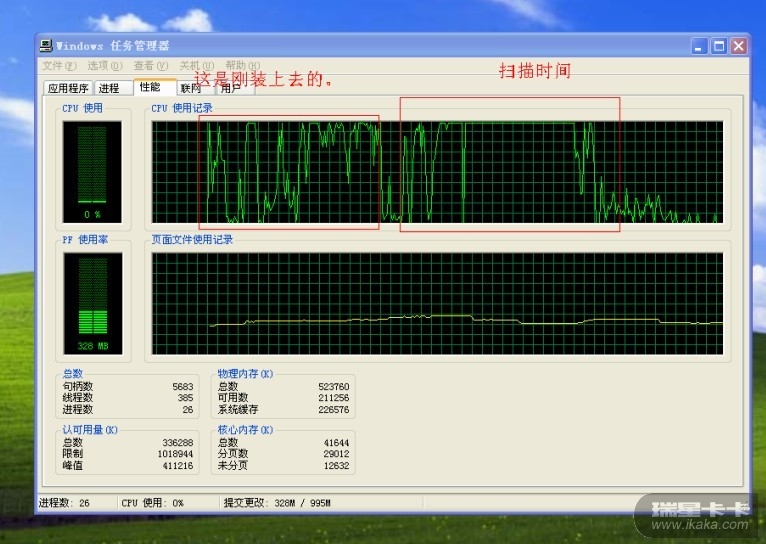The width and height of the screenshot is (766, 544).
Task: Click the 线程数 label
Action: click(x=77, y=398)
